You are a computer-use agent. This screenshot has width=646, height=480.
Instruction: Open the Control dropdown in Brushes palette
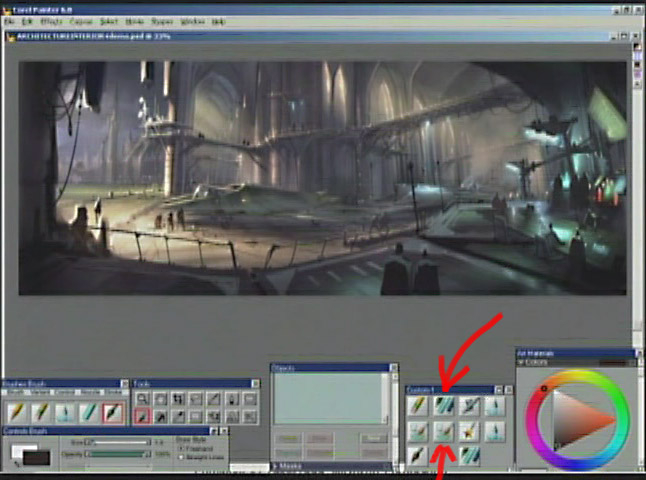pos(65,392)
